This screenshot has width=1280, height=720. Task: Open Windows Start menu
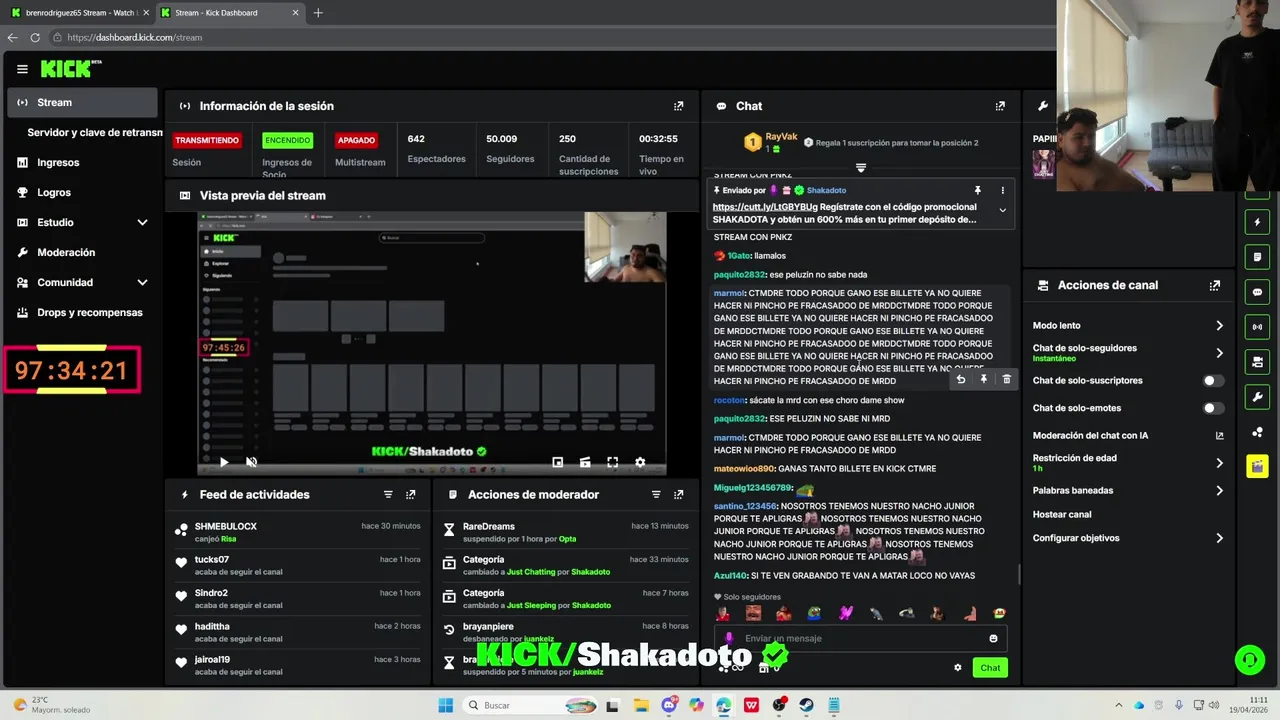(445, 705)
